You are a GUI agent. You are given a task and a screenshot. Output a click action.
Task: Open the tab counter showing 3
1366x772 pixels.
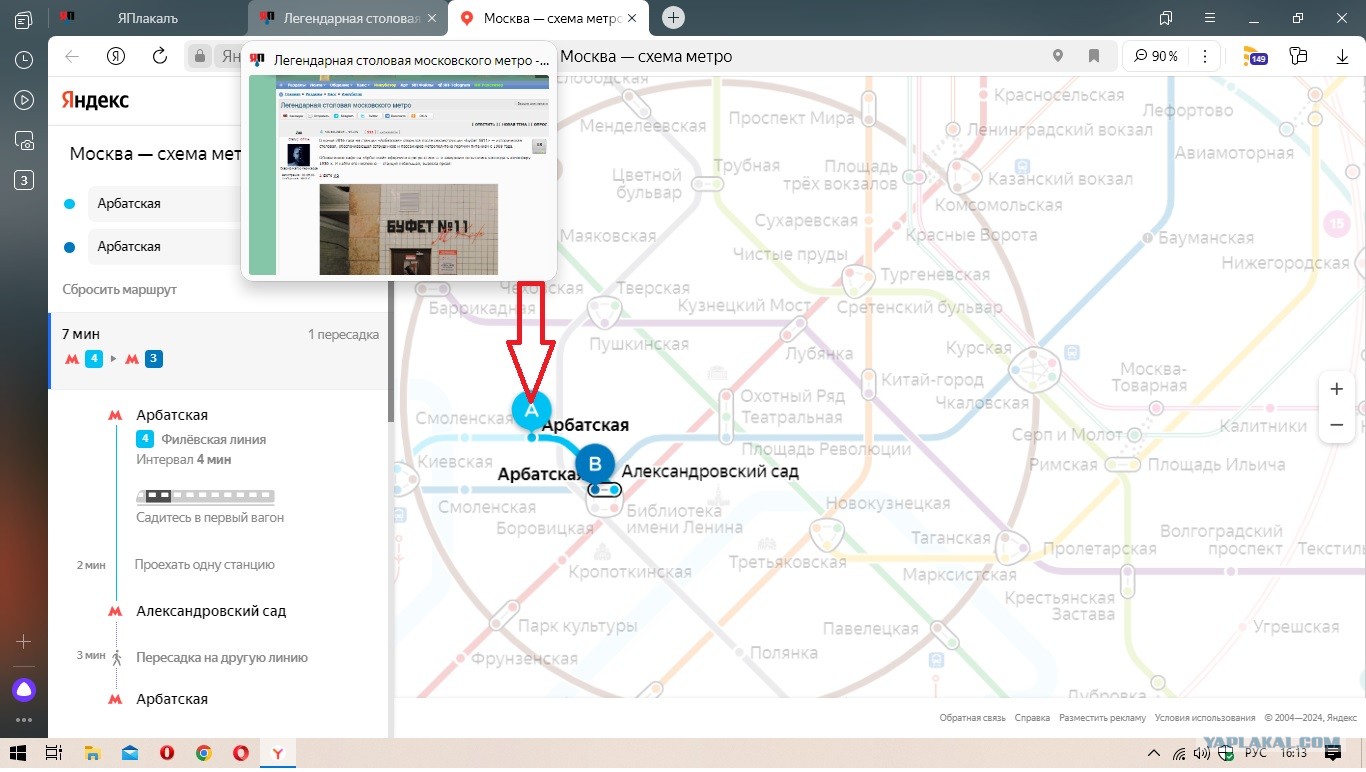tap(24, 181)
